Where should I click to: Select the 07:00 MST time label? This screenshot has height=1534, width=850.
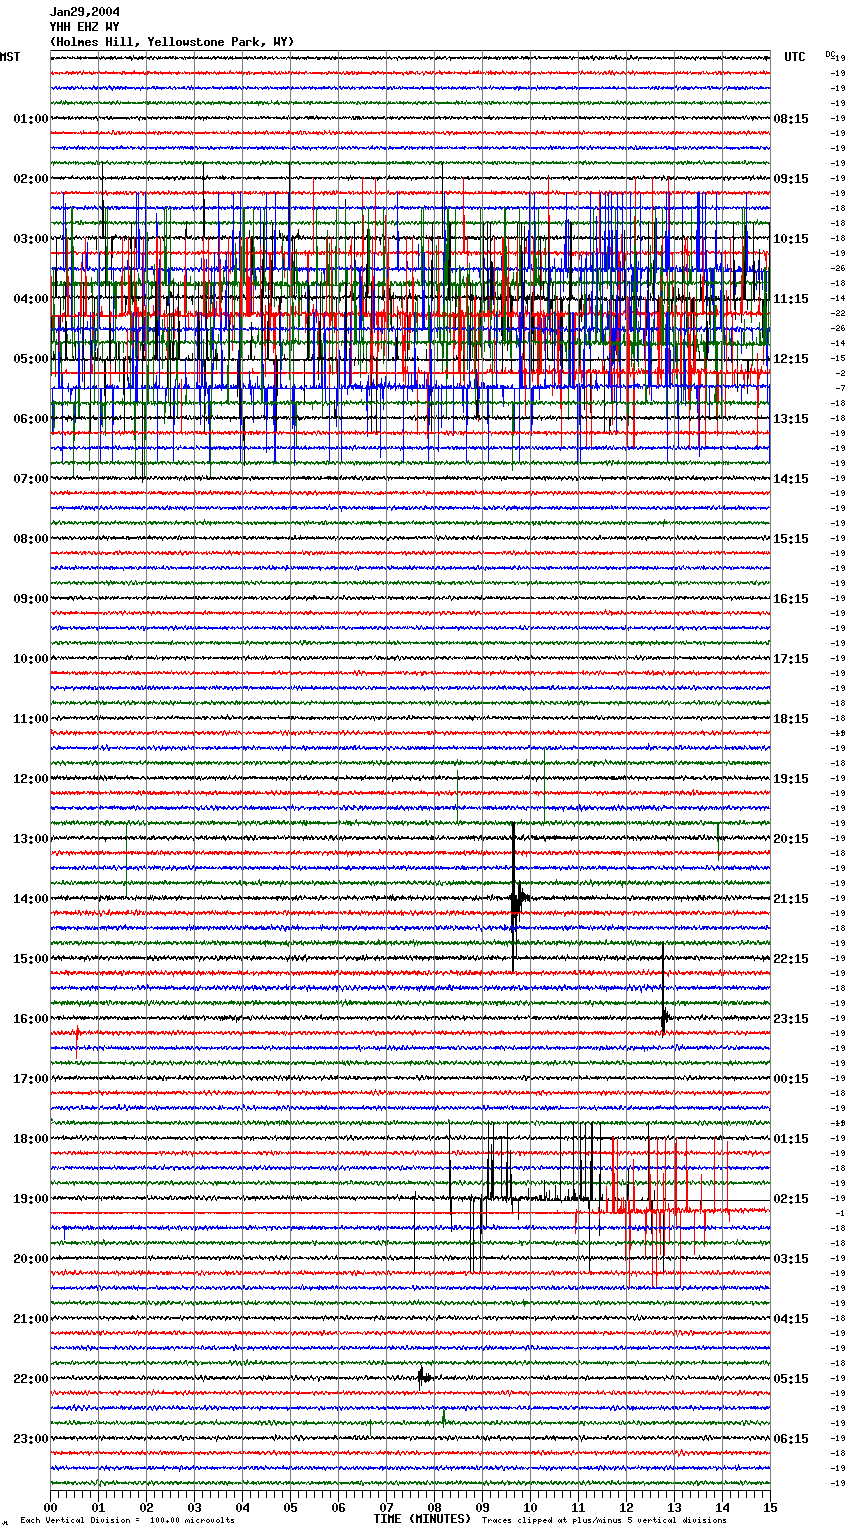(31, 479)
